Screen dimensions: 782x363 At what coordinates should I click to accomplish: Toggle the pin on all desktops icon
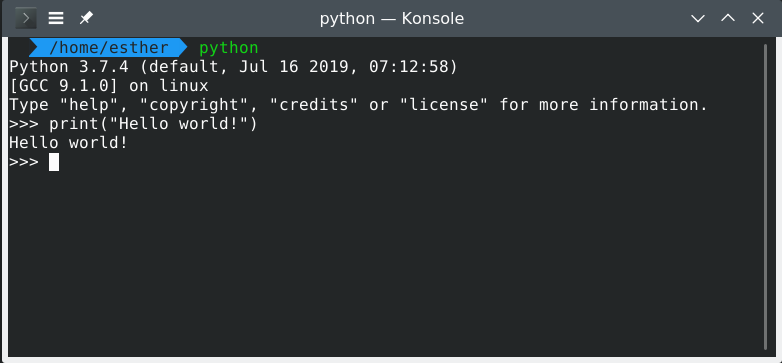(x=86, y=19)
